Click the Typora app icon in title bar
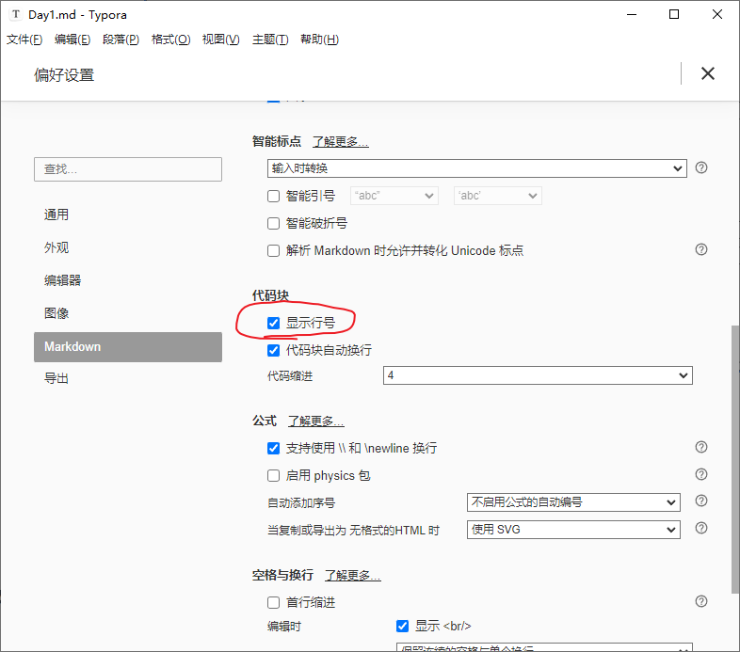The width and height of the screenshot is (740, 652). [x=16, y=15]
